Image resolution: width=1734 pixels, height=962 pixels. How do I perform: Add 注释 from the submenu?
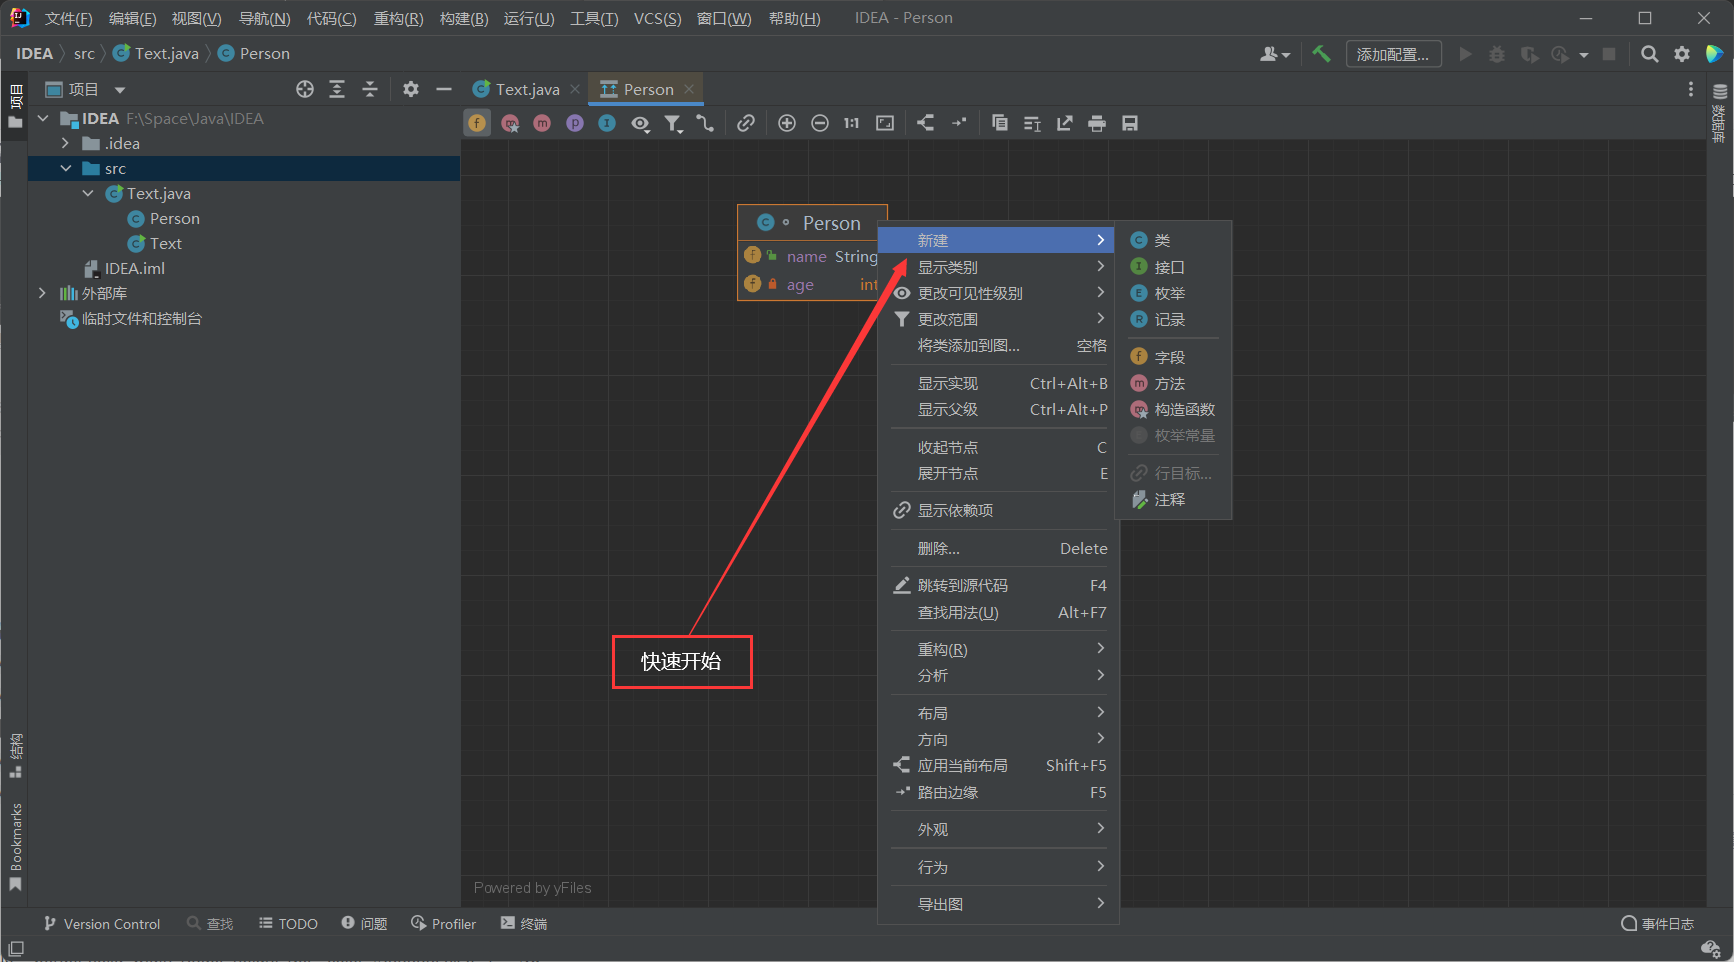click(1173, 499)
